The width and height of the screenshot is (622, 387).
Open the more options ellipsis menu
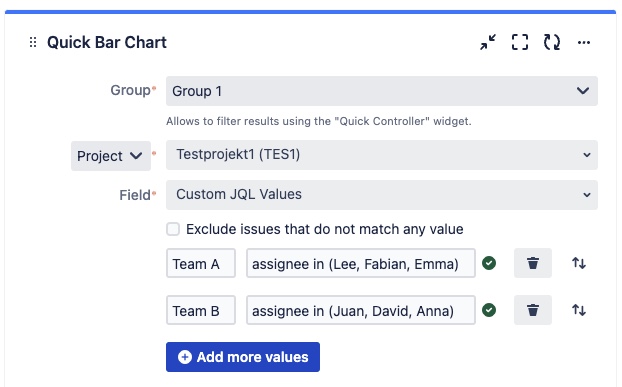pyautogui.click(x=584, y=42)
